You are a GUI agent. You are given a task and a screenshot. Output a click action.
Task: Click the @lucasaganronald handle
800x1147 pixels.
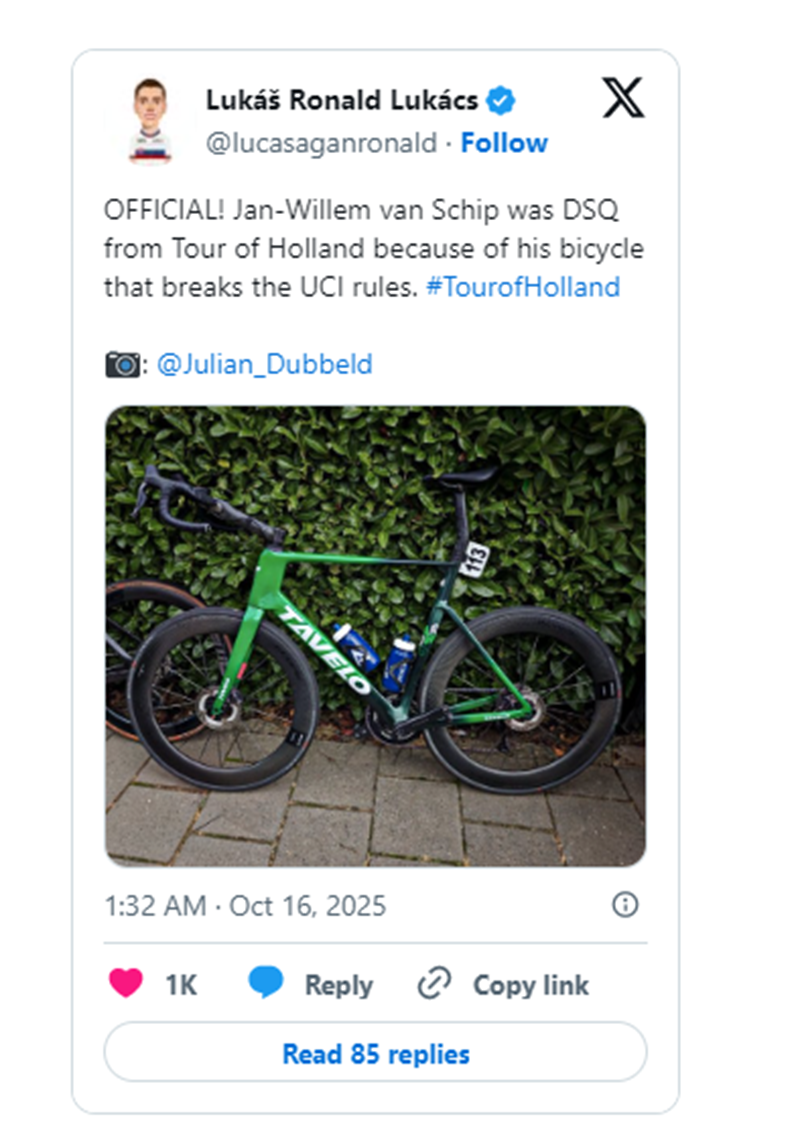click(x=321, y=143)
